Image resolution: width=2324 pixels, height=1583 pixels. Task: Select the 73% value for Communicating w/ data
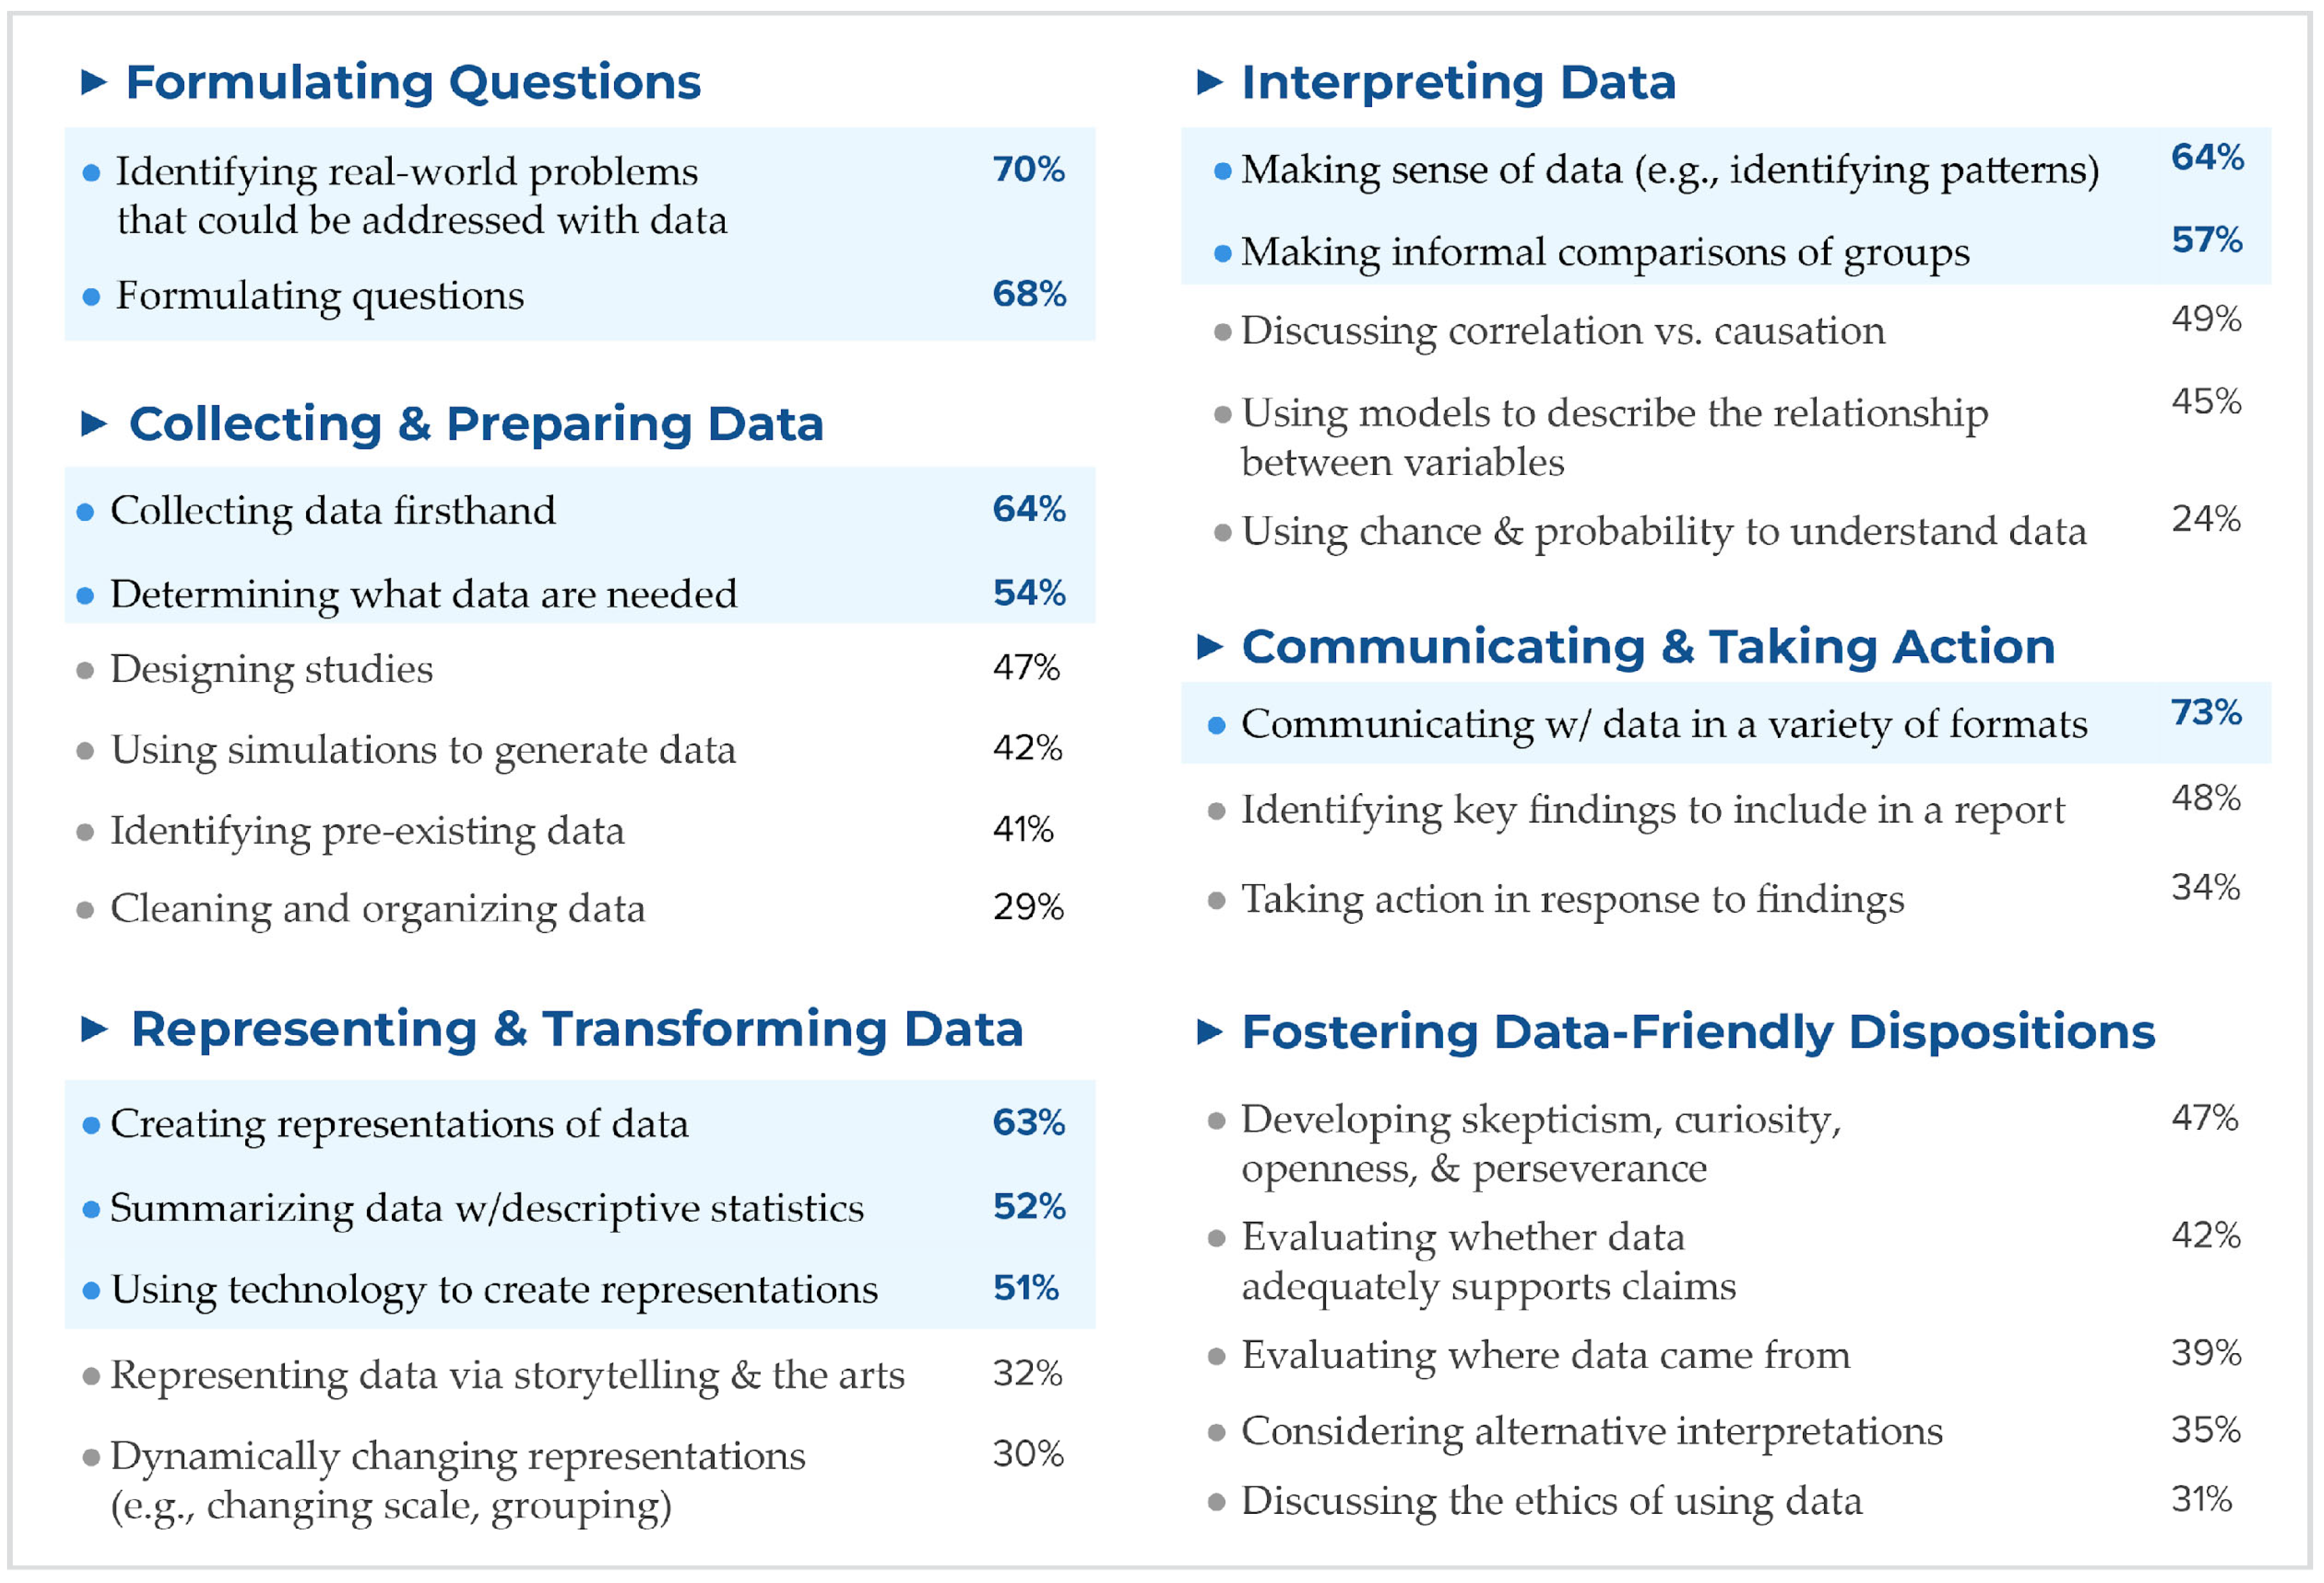coord(2205,713)
